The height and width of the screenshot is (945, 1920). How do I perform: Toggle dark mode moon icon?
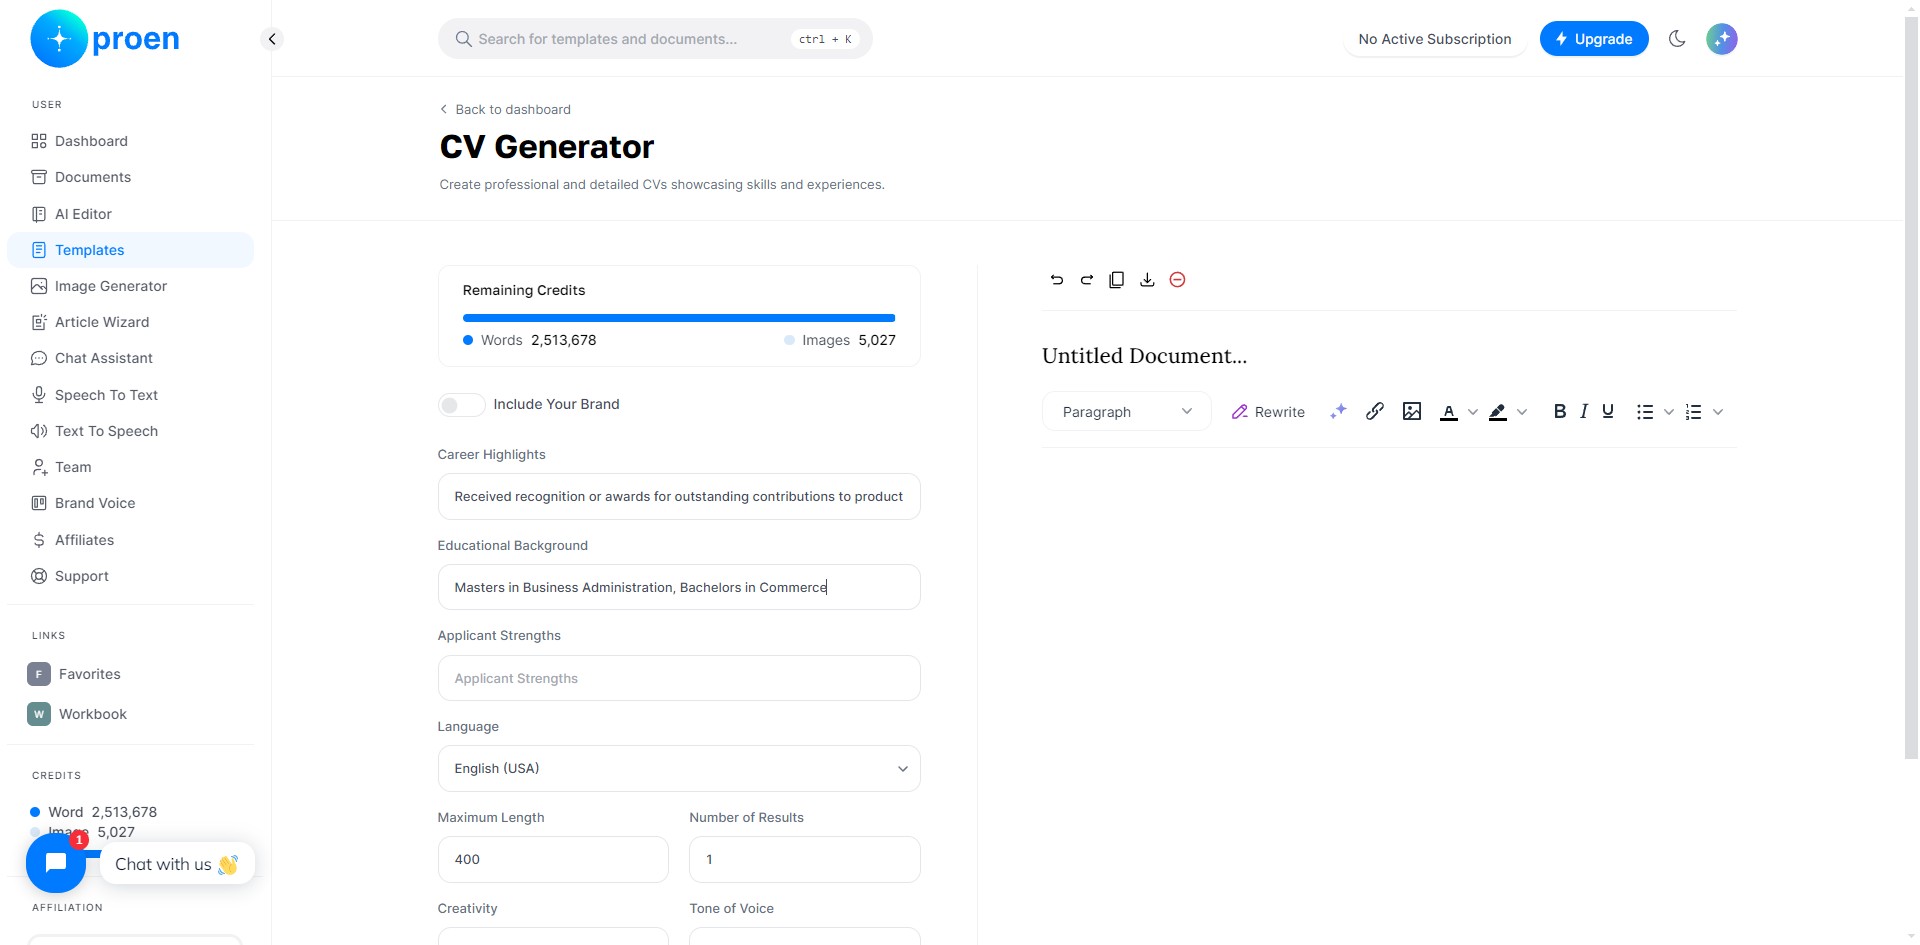1677,39
